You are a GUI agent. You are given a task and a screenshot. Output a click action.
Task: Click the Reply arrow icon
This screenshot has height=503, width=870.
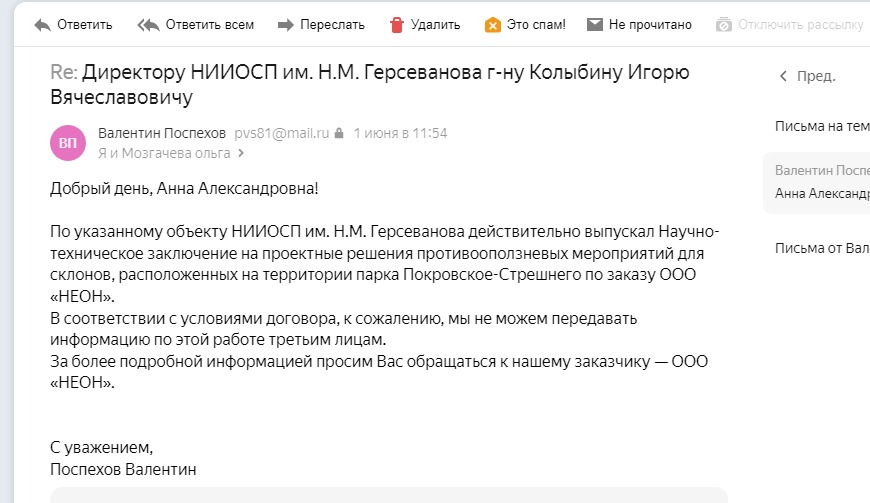click(42, 25)
